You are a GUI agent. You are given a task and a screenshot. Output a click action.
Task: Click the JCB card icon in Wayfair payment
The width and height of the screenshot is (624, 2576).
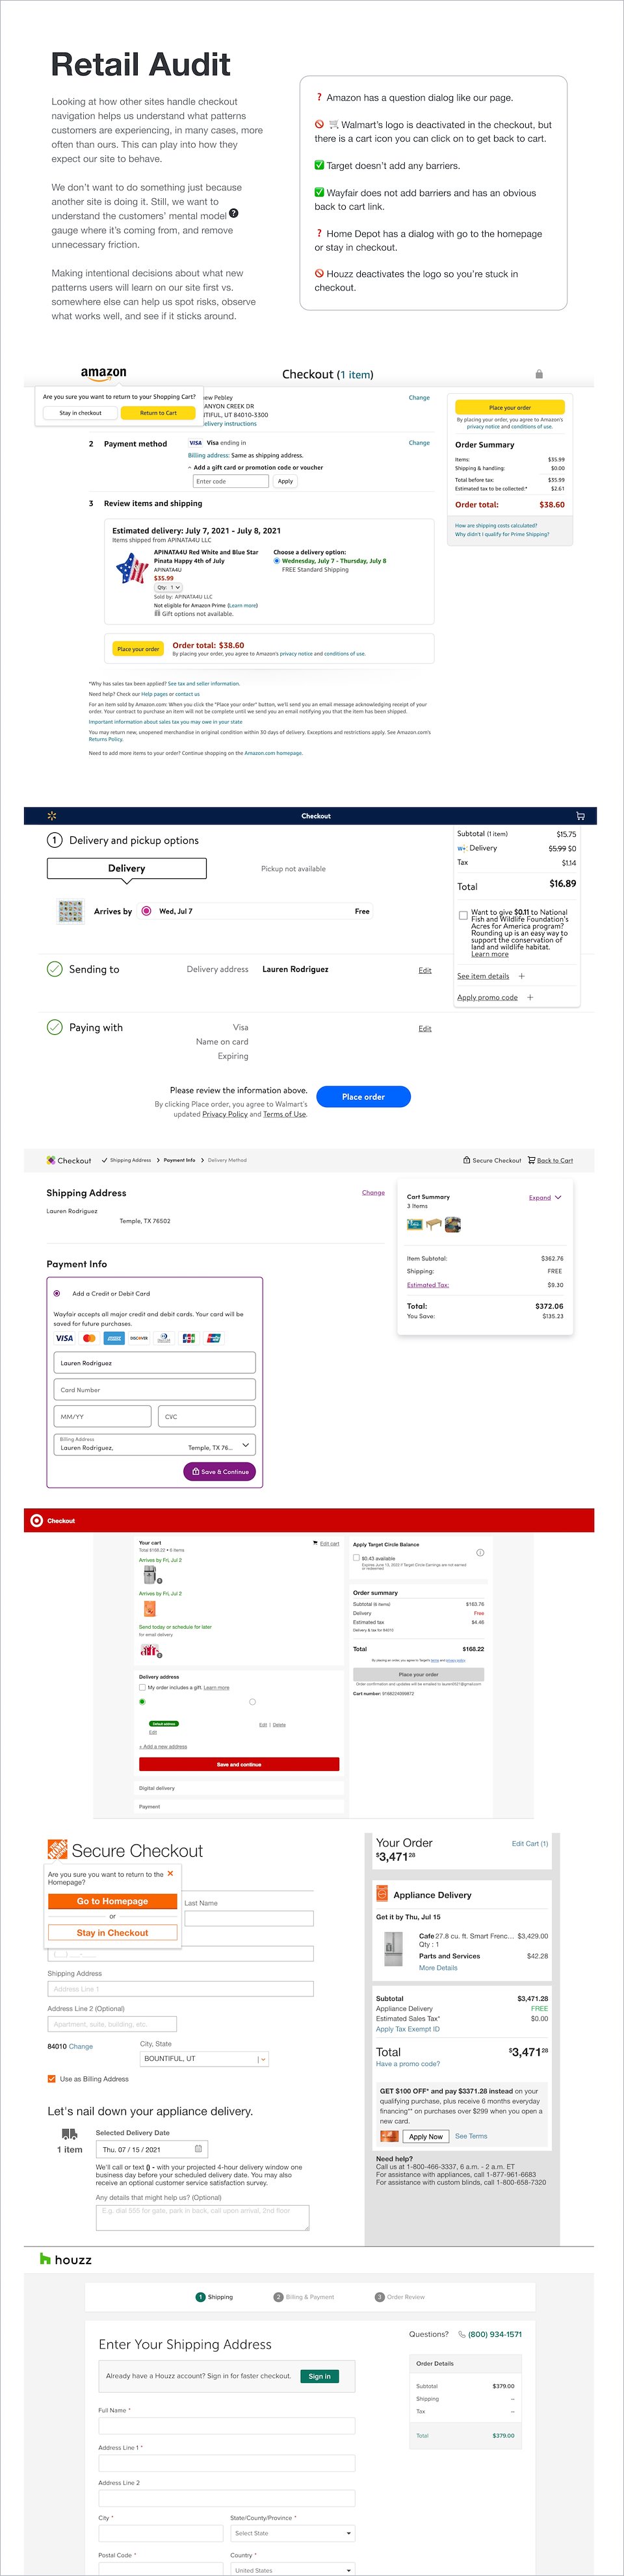(x=189, y=1338)
